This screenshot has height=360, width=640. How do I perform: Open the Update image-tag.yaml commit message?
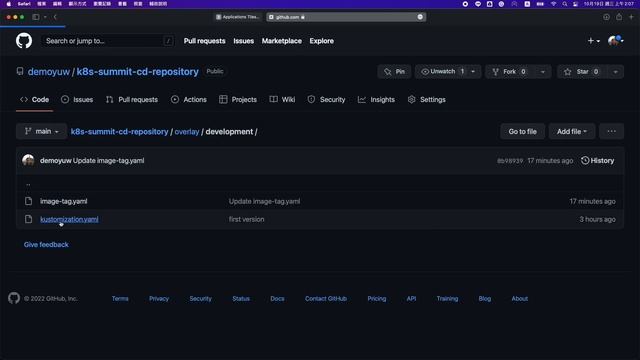(109, 160)
